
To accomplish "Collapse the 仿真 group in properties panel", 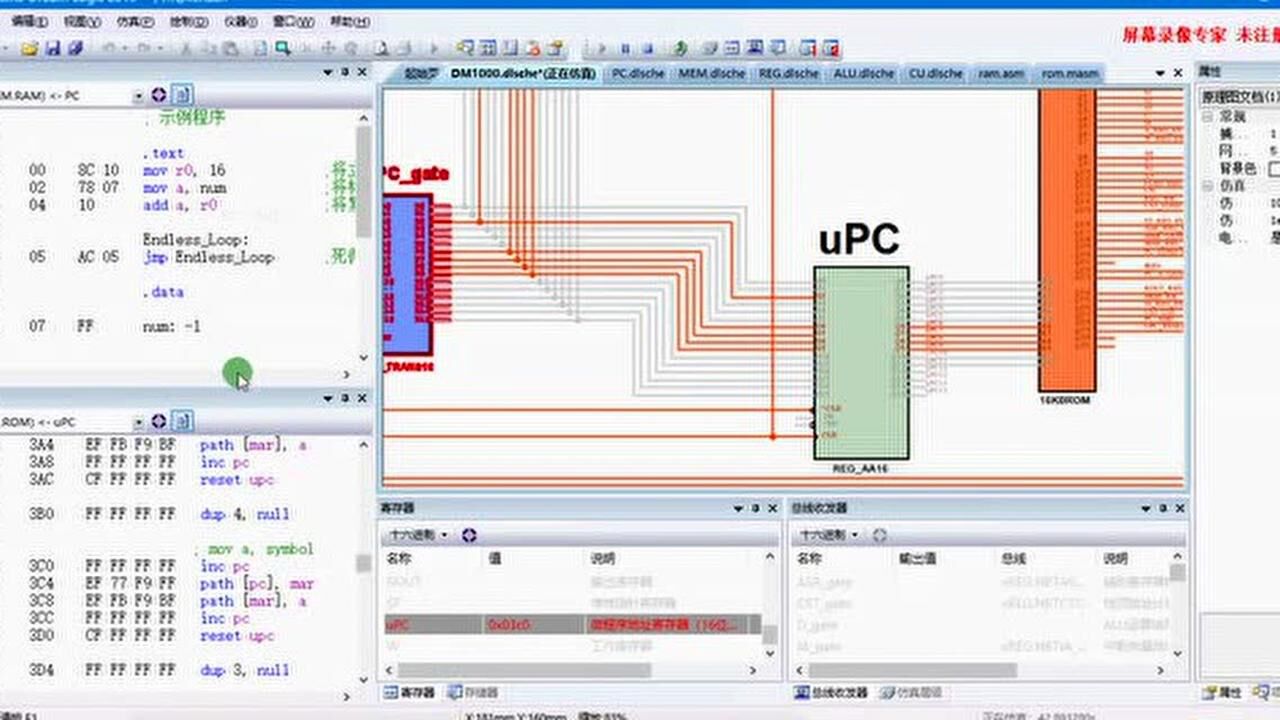I will tap(1208, 186).
